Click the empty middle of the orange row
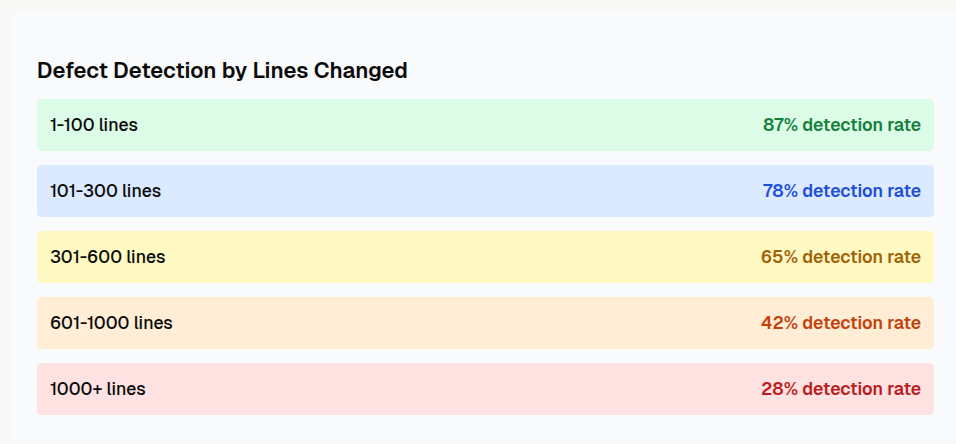Image resolution: width=956 pixels, height=444 pixels. [x=450, y=323]
